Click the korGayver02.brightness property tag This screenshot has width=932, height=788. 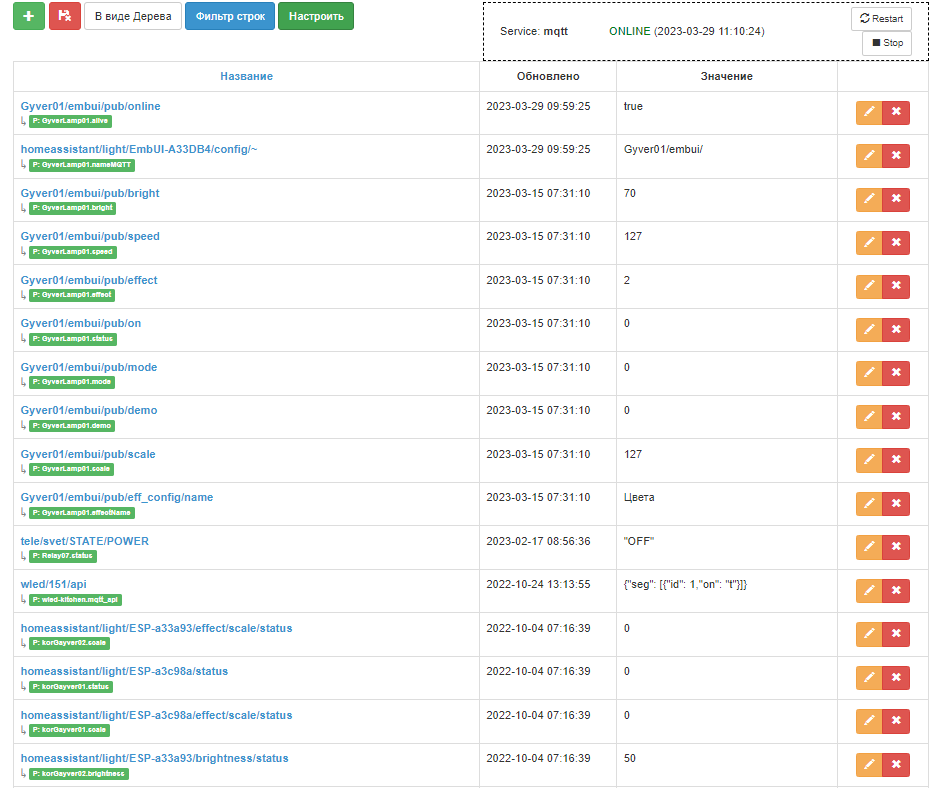tap(78, 774)
